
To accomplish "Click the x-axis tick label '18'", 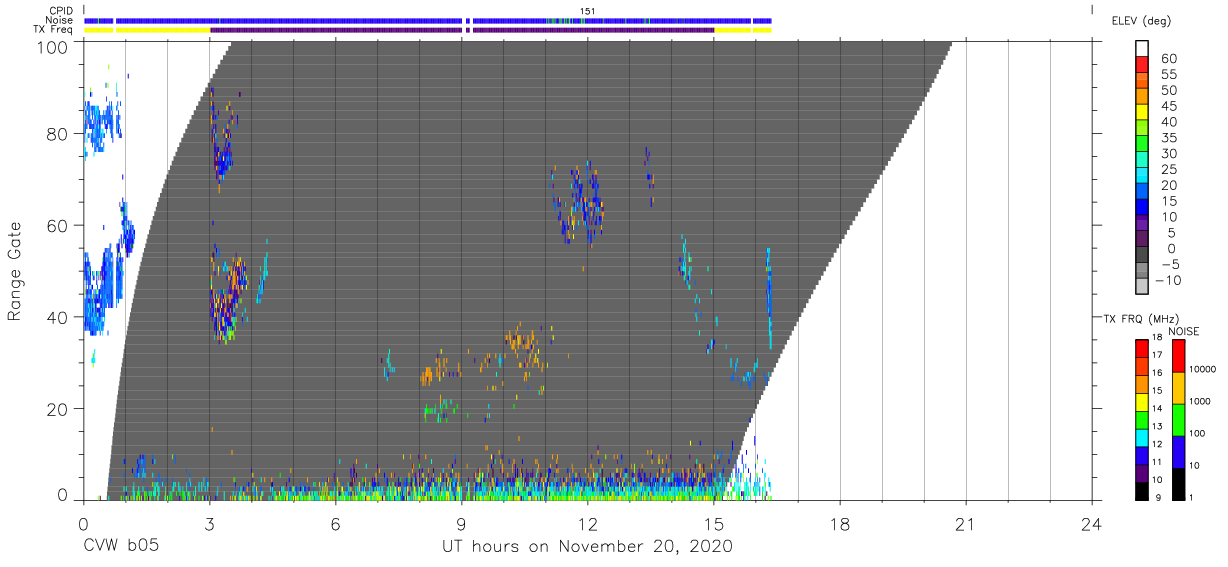I will pyautogui.click(x=840, y=523).
